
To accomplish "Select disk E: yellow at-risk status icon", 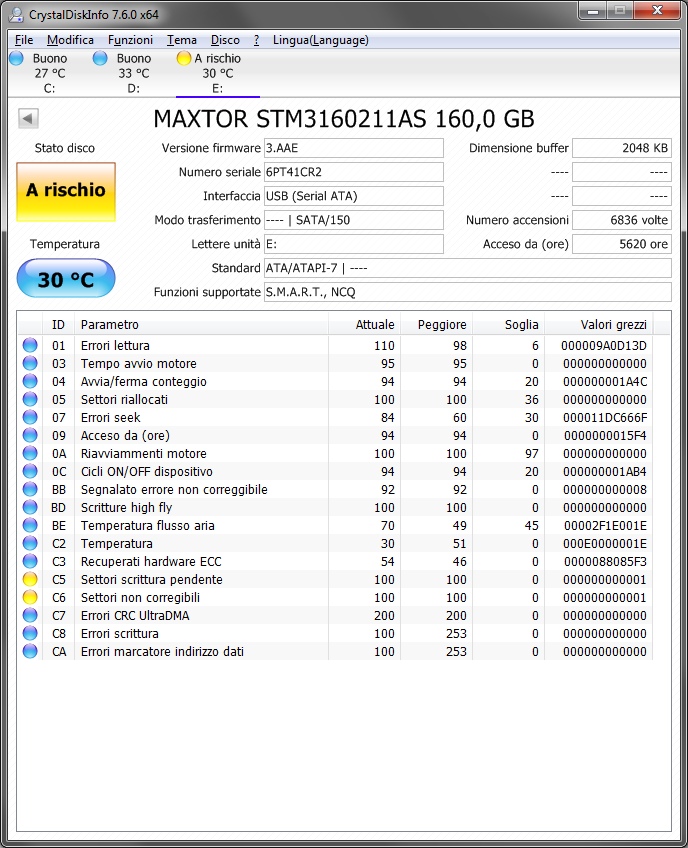I will coord(184,59).
